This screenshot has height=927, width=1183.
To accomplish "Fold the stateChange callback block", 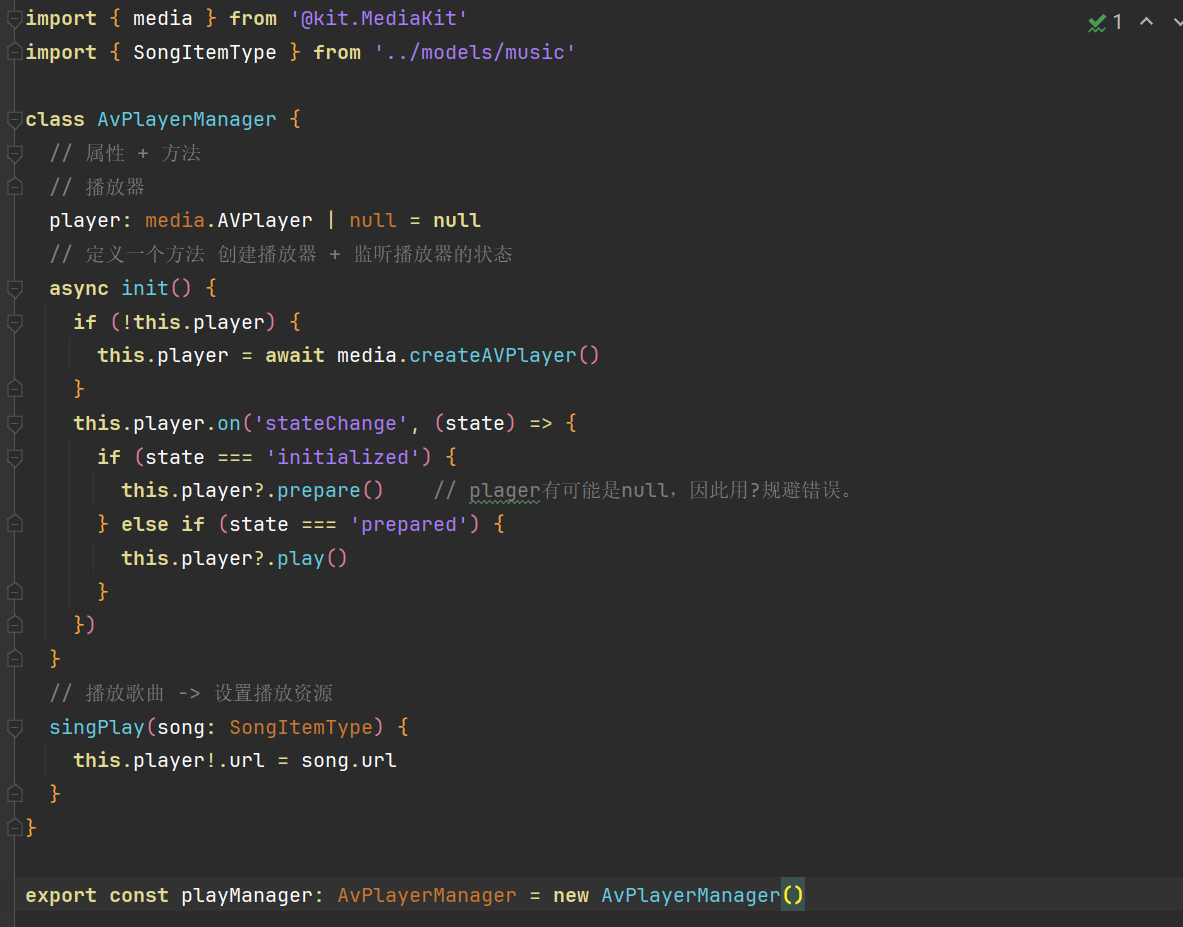I will 14,423.
